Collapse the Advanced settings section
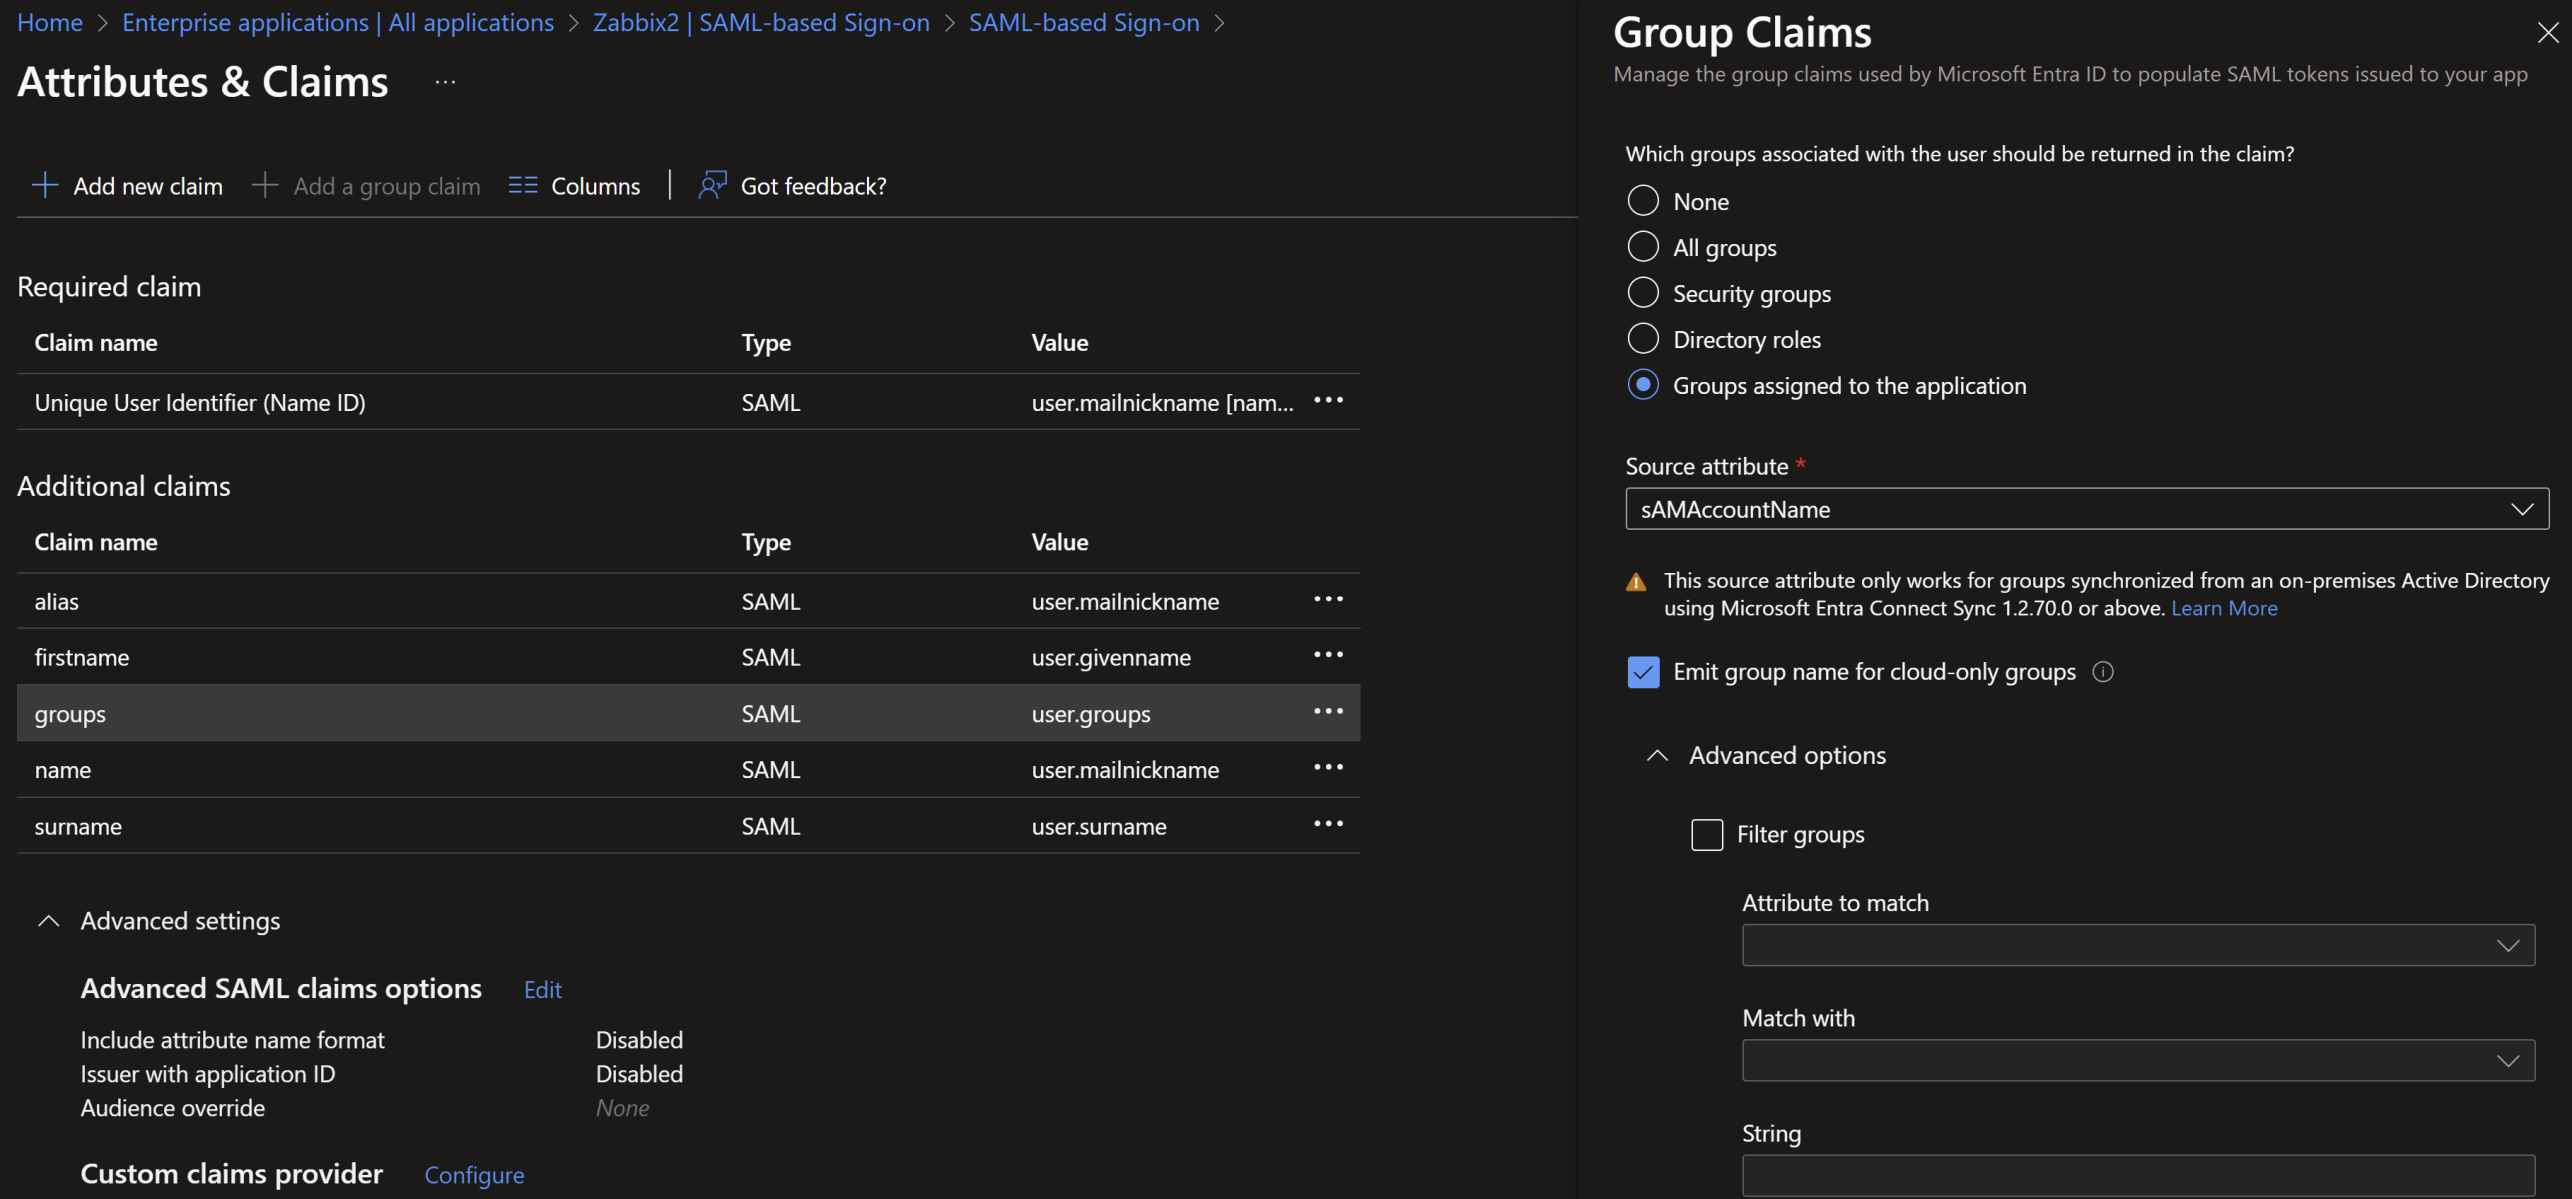The width and height of the screenshot is (2572, 1199). pyautogui.click(x=48, y=921)
